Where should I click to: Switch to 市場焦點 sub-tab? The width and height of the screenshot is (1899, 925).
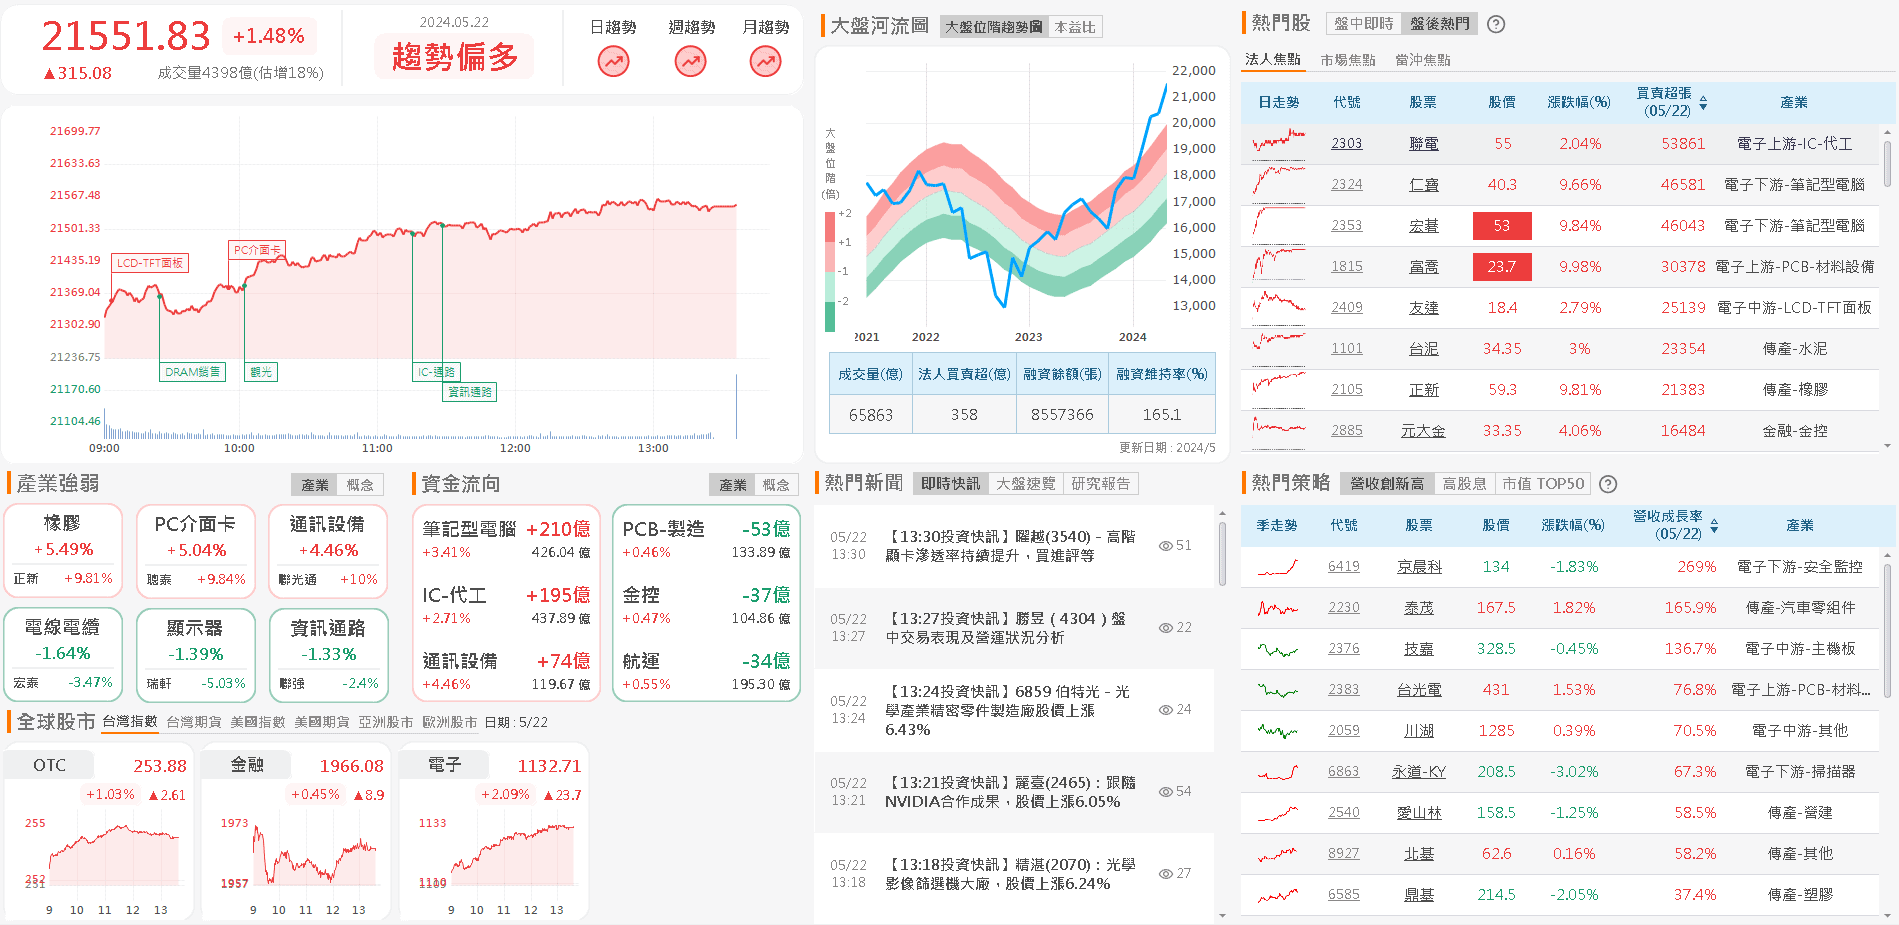click(1347, 60)
